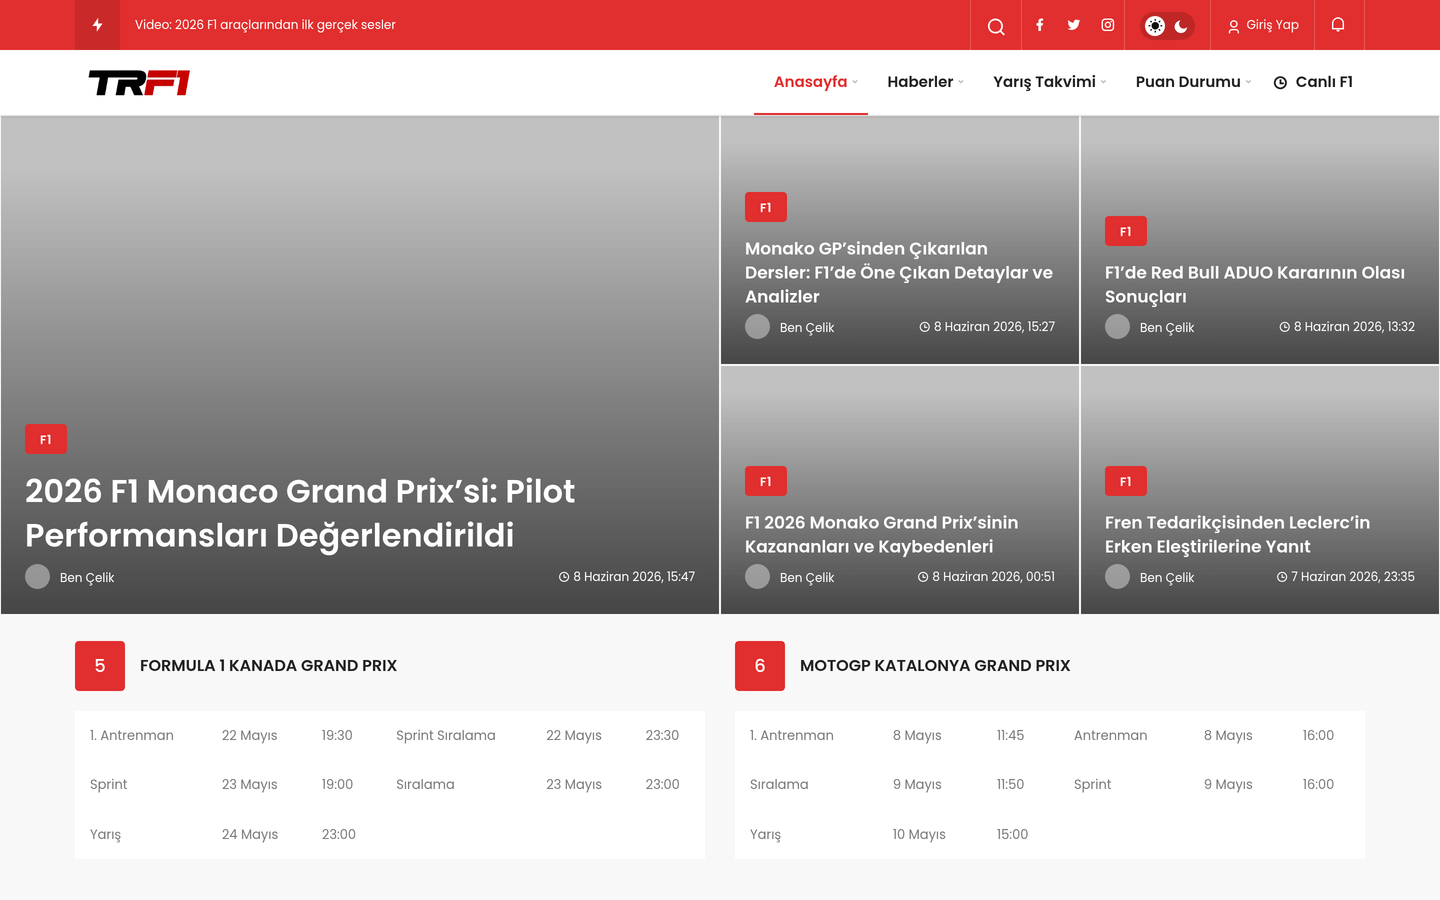
Task: Click author avatar on Fren Tedarikçisinden card
Action: 1118,577
